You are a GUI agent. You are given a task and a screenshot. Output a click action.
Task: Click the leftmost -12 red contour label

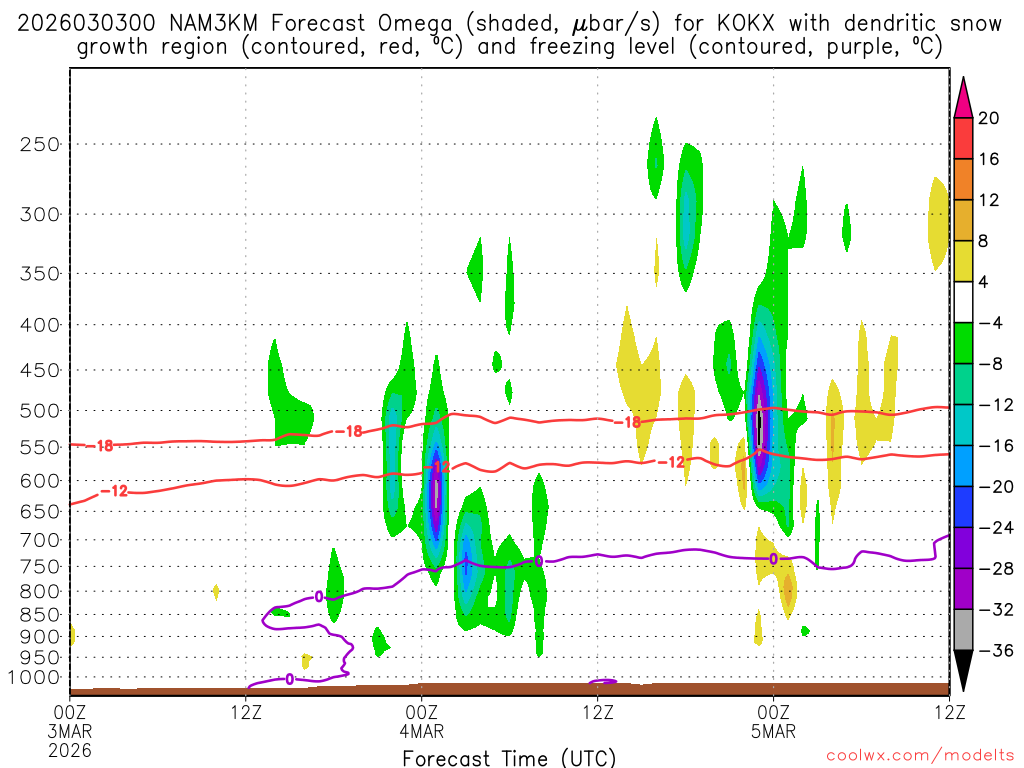(114, 490)
